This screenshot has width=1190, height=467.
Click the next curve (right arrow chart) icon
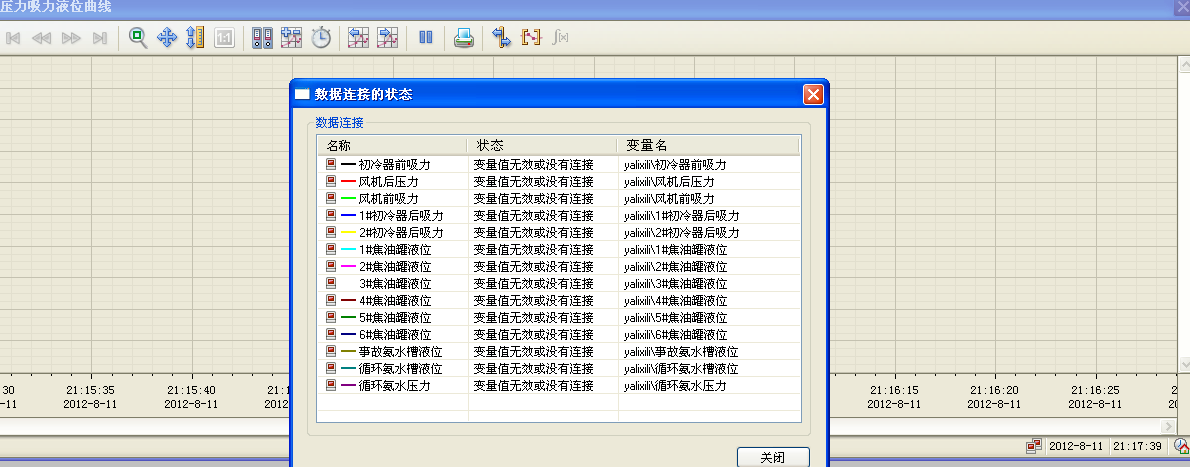(387, 38)
